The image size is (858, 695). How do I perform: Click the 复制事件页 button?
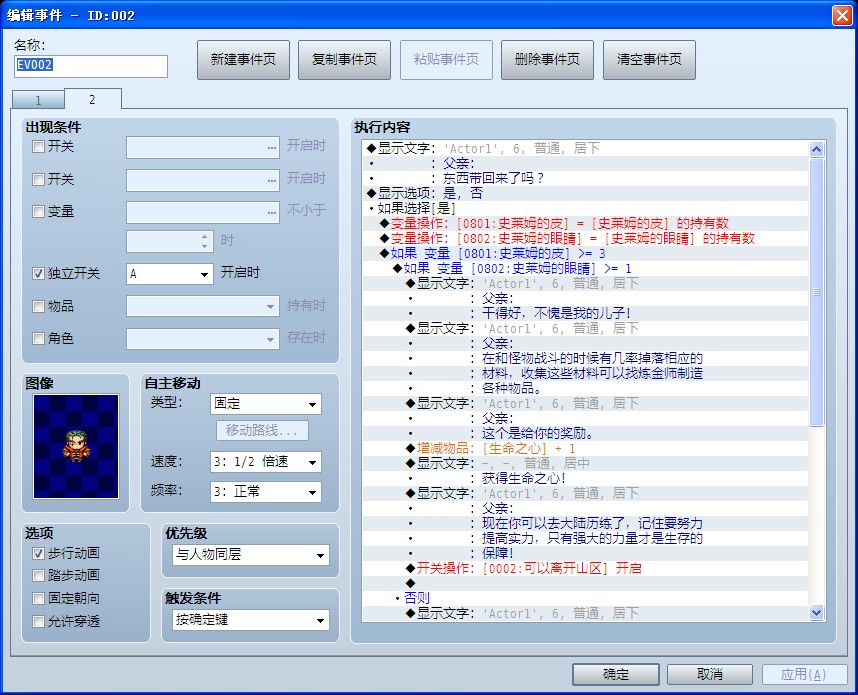pyautogui.click(x=345, y=60)
